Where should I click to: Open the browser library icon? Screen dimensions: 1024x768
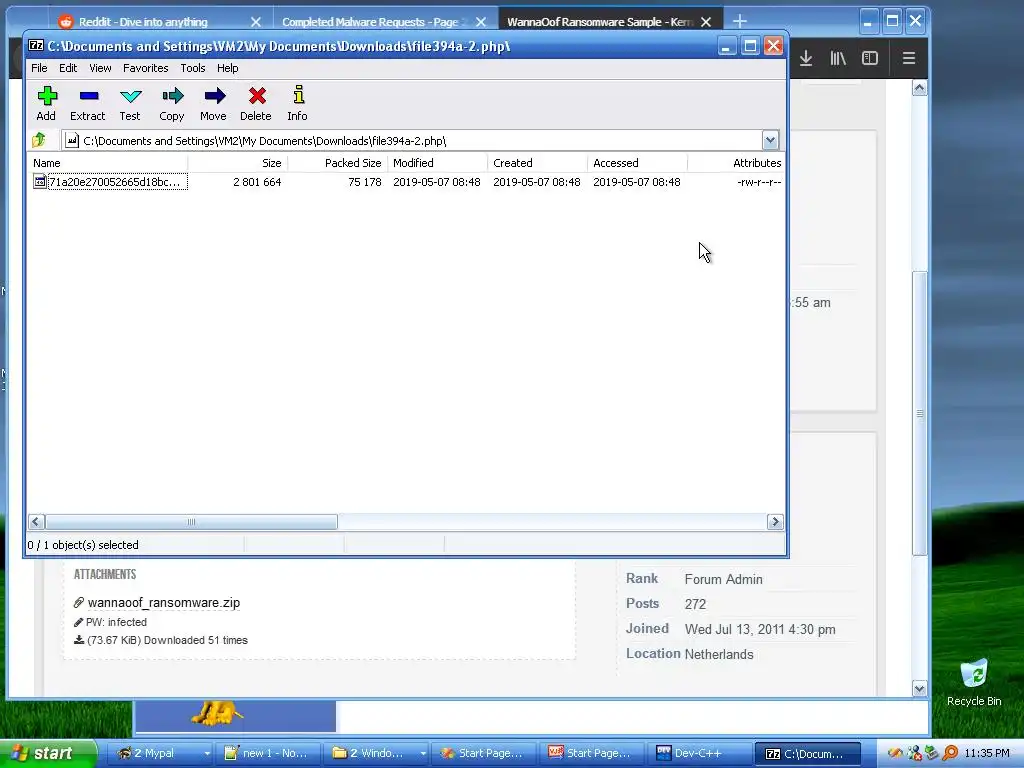pos(838,58)
